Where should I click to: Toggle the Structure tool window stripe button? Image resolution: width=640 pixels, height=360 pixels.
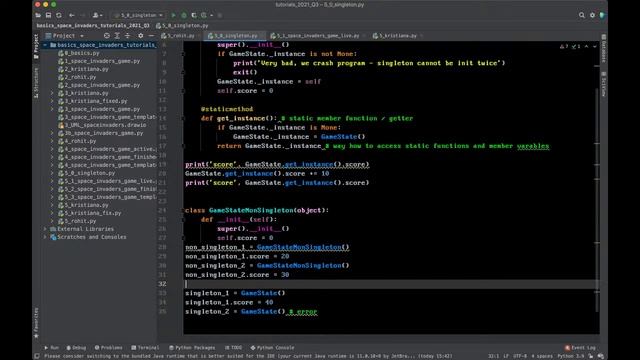pos(36,83)
